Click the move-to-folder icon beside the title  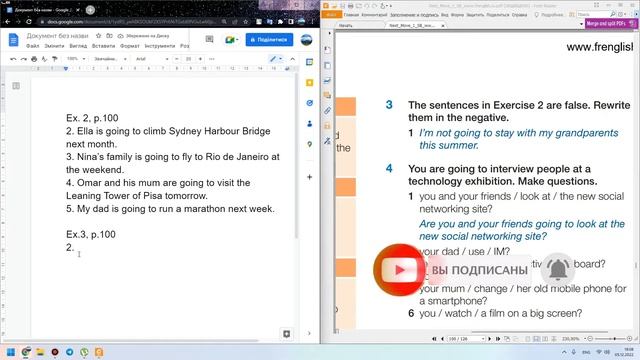[x=109, y=36]
